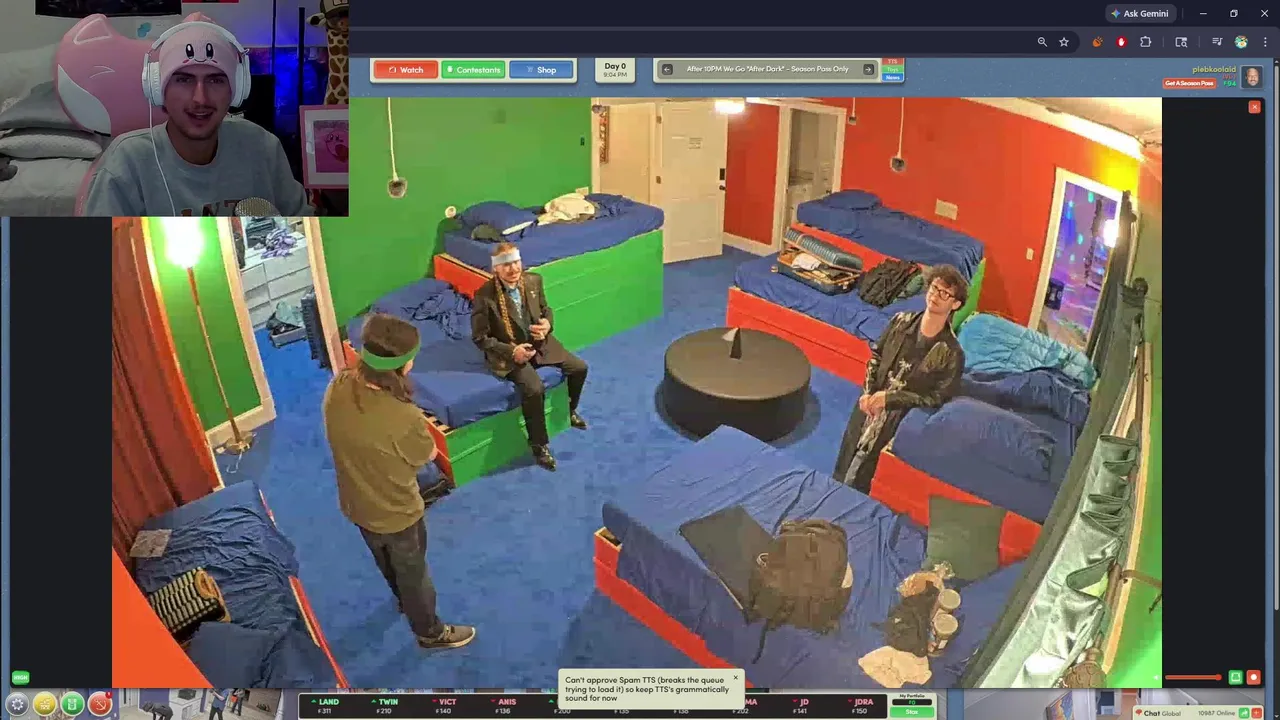The height and width of the screenshot is (720, 1280).
Task: Dismiss the Spam TTS notification
Action: pos(735,678)
